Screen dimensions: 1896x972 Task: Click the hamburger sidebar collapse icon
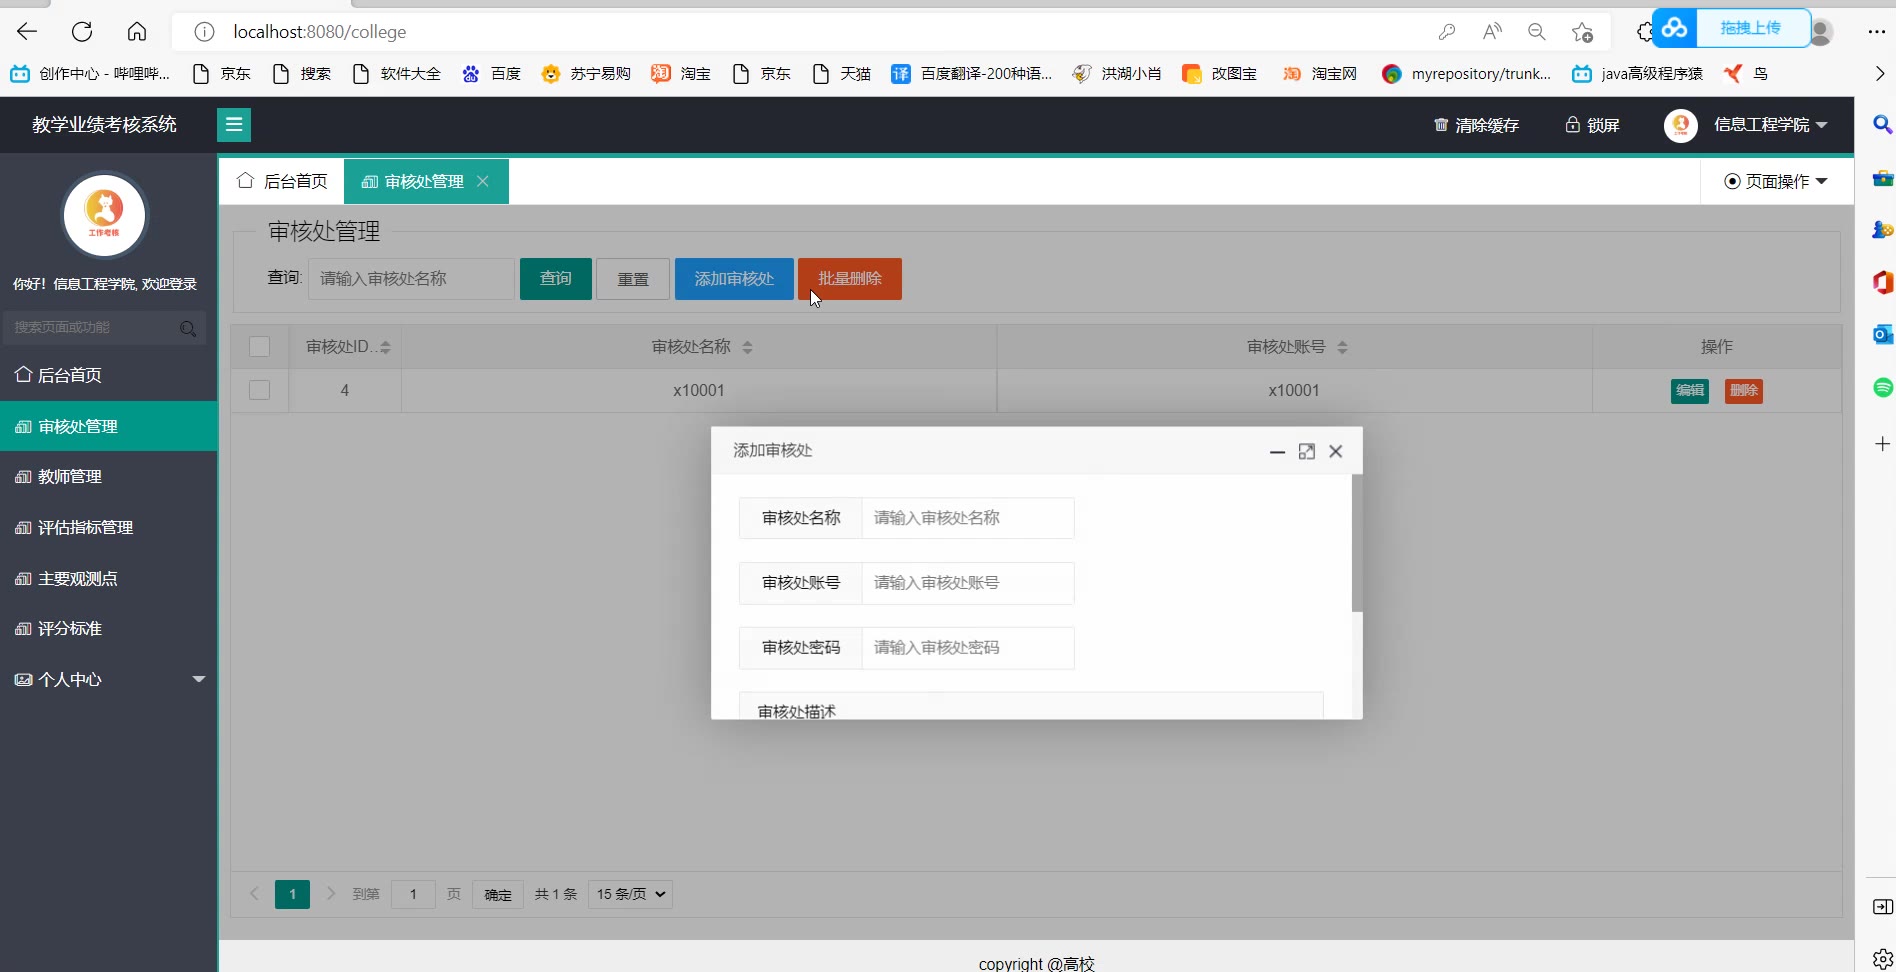[234, 125]
